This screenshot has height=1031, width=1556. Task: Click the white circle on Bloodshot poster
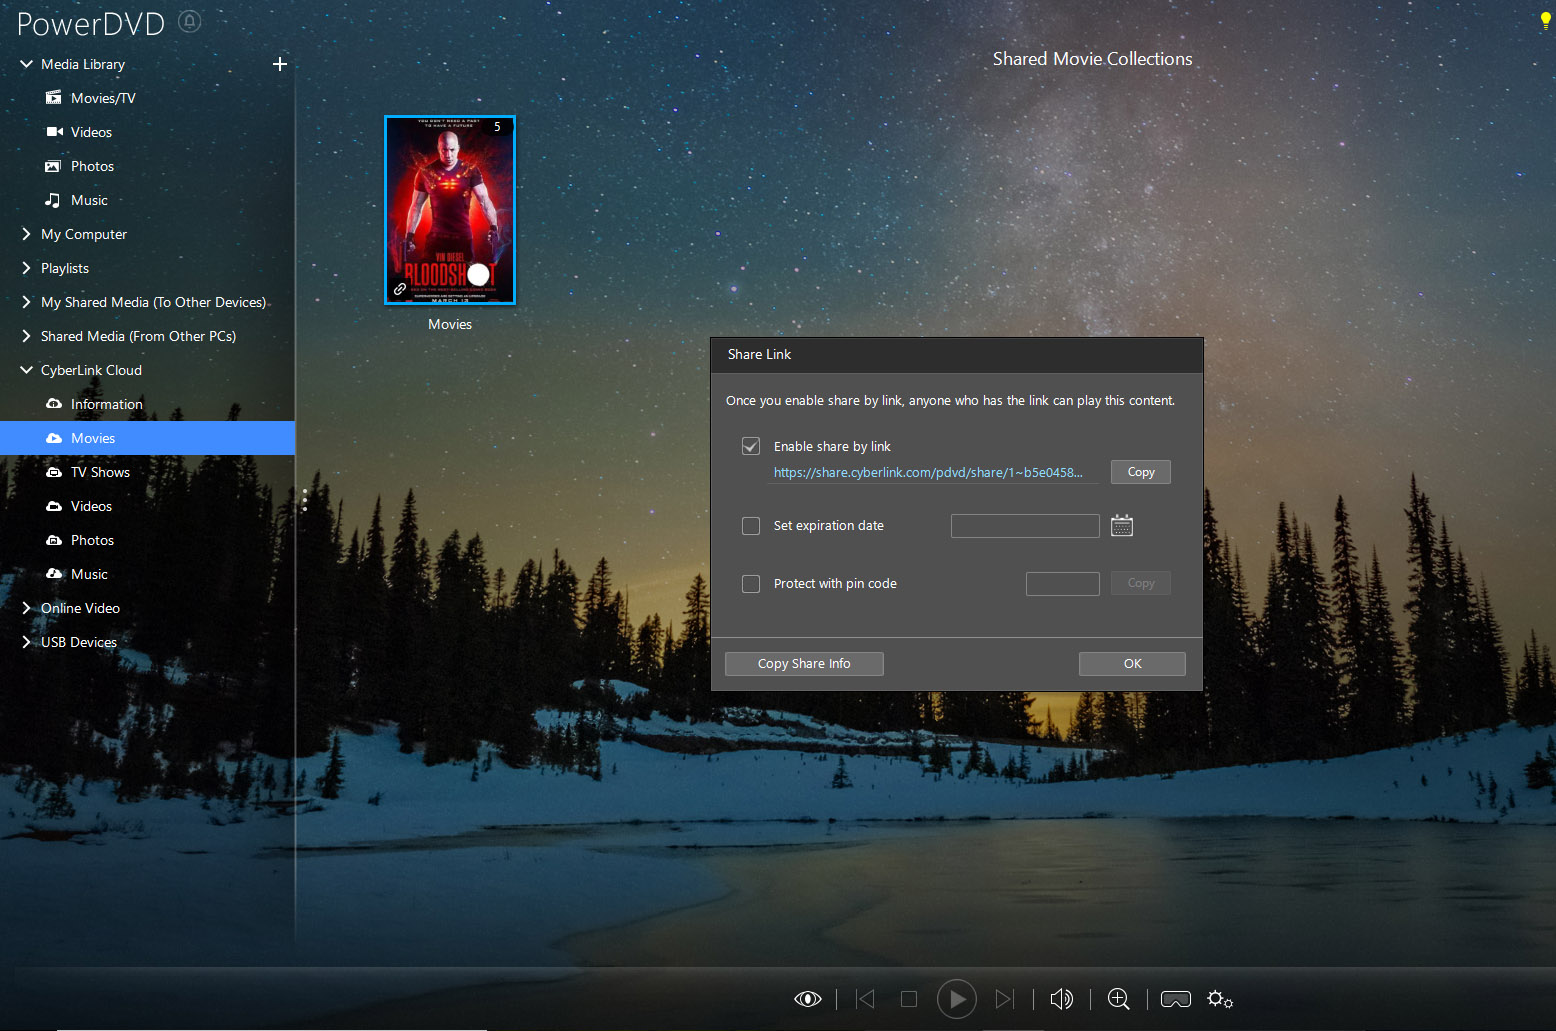point(479,274)
